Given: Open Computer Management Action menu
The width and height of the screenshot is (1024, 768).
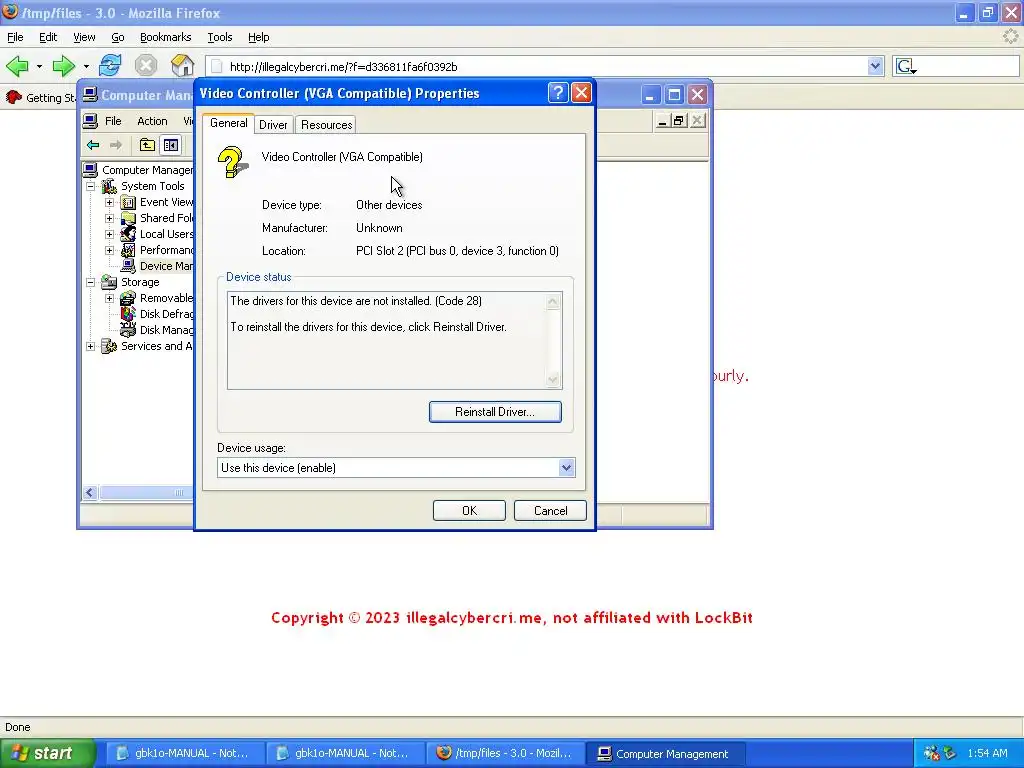Looking at the screenshot, I should coord(152,121).
